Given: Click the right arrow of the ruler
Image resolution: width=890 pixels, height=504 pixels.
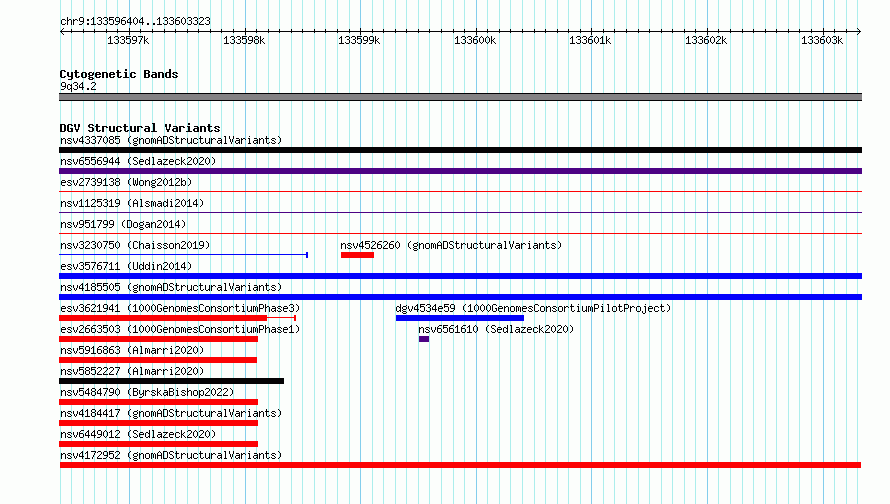Looking at the screenshot, I should pos(859,31).
